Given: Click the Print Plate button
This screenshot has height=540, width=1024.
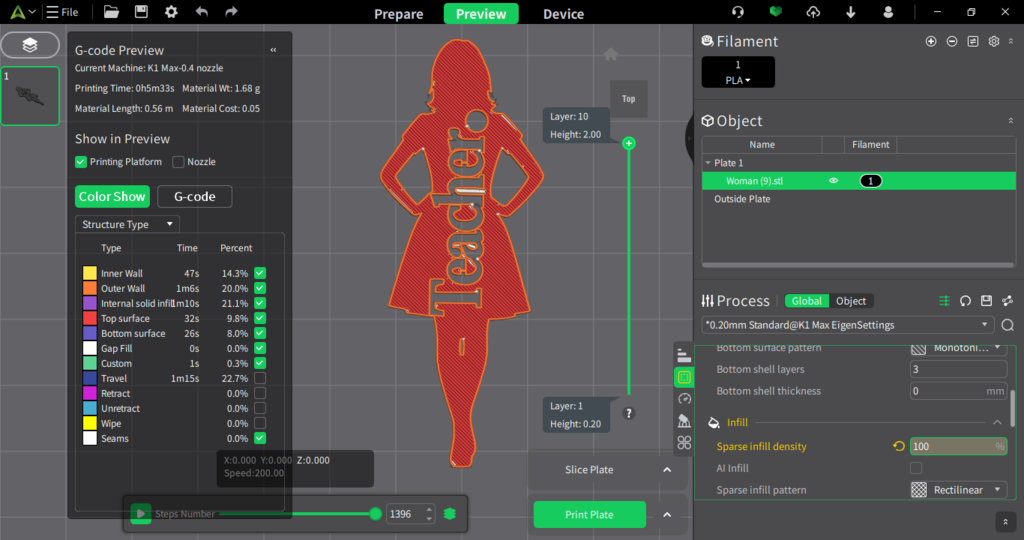Looking at the screenshot, I should click(x=589, y=515).
